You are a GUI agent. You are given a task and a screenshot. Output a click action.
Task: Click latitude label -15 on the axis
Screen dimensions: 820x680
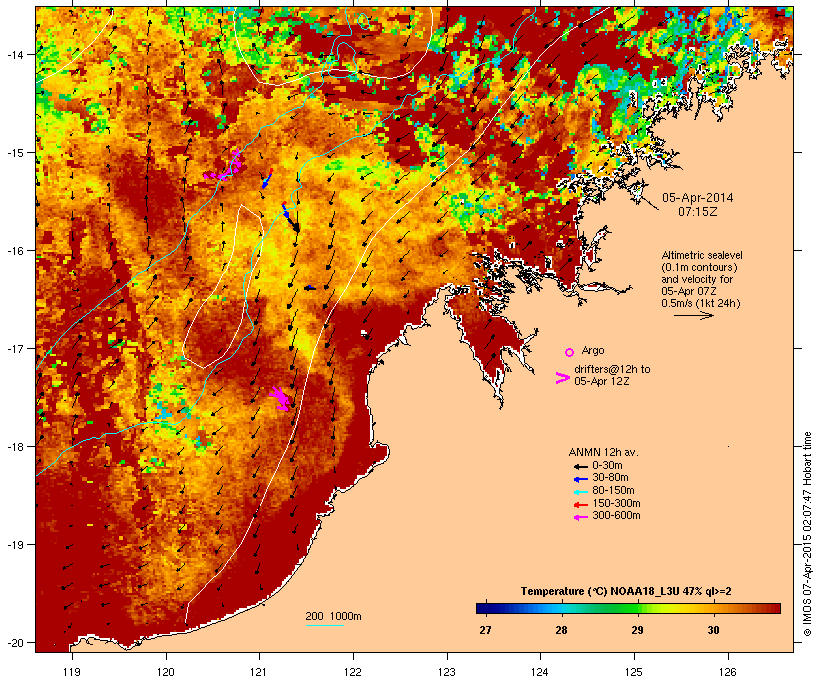[14, 153]
